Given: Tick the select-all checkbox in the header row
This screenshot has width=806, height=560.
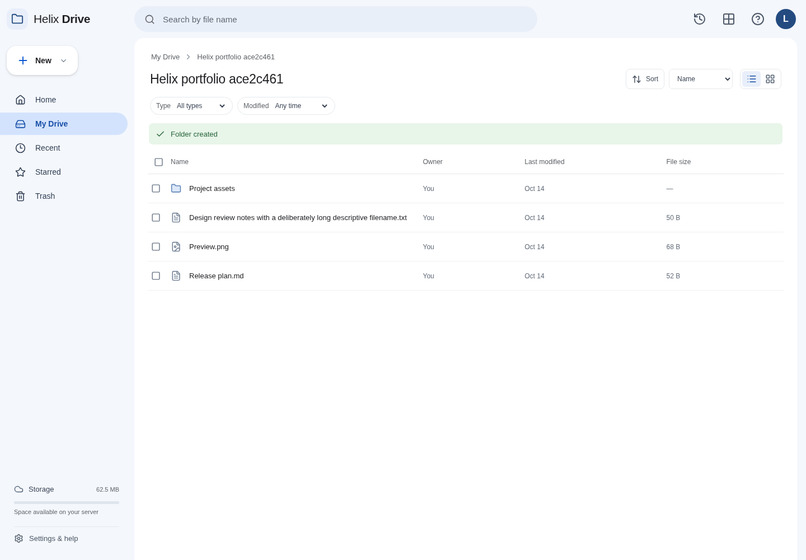Looking at the screenshot, I should (158, 162).
